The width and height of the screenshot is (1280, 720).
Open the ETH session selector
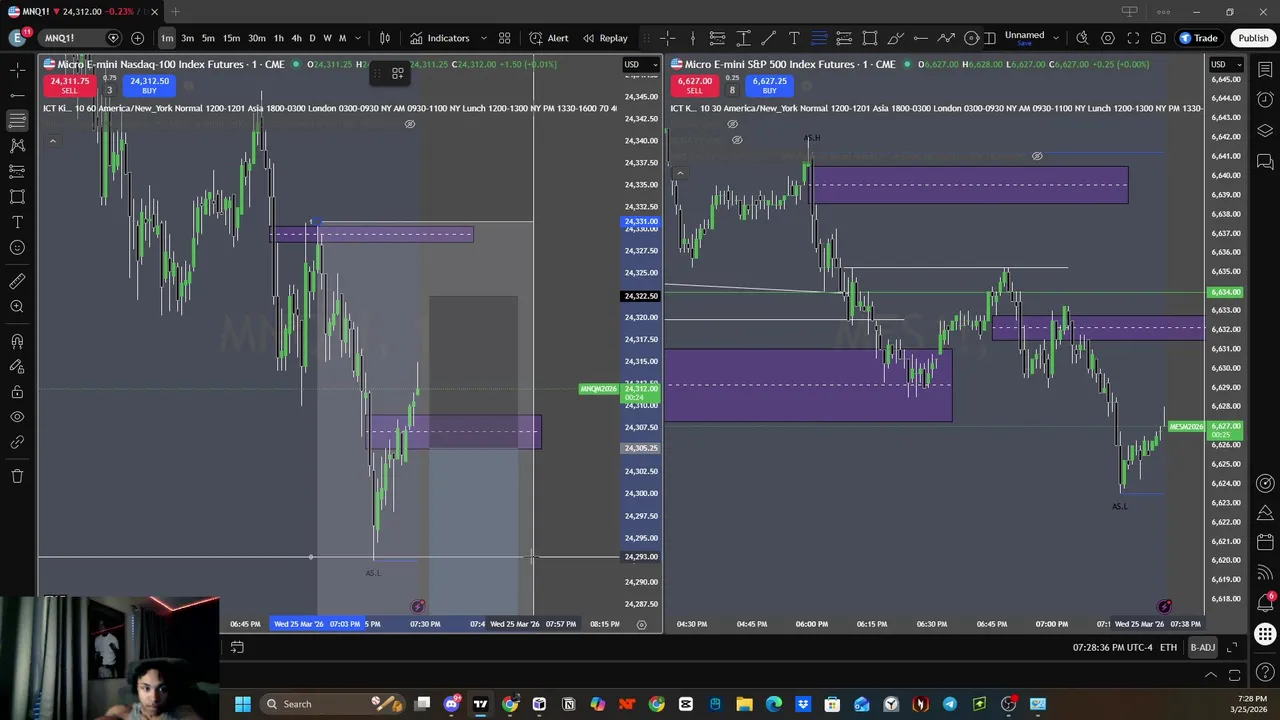[1168, 648]
